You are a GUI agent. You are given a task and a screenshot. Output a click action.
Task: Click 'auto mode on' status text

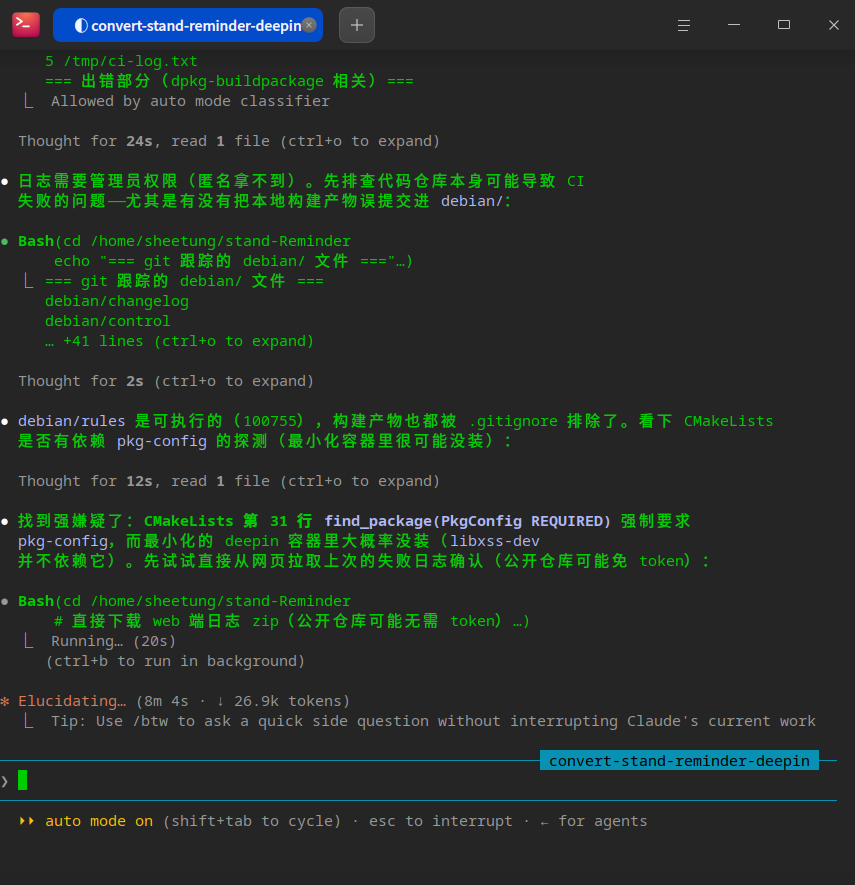coord(99,821)
